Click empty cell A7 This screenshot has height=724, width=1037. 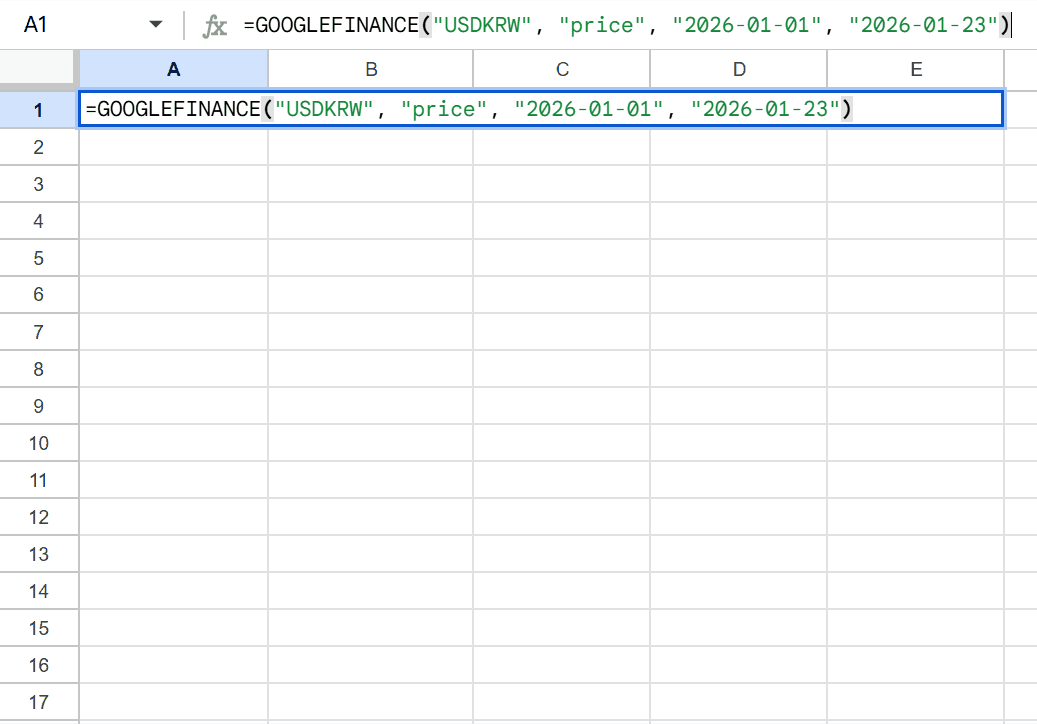[x=173, y=332]
